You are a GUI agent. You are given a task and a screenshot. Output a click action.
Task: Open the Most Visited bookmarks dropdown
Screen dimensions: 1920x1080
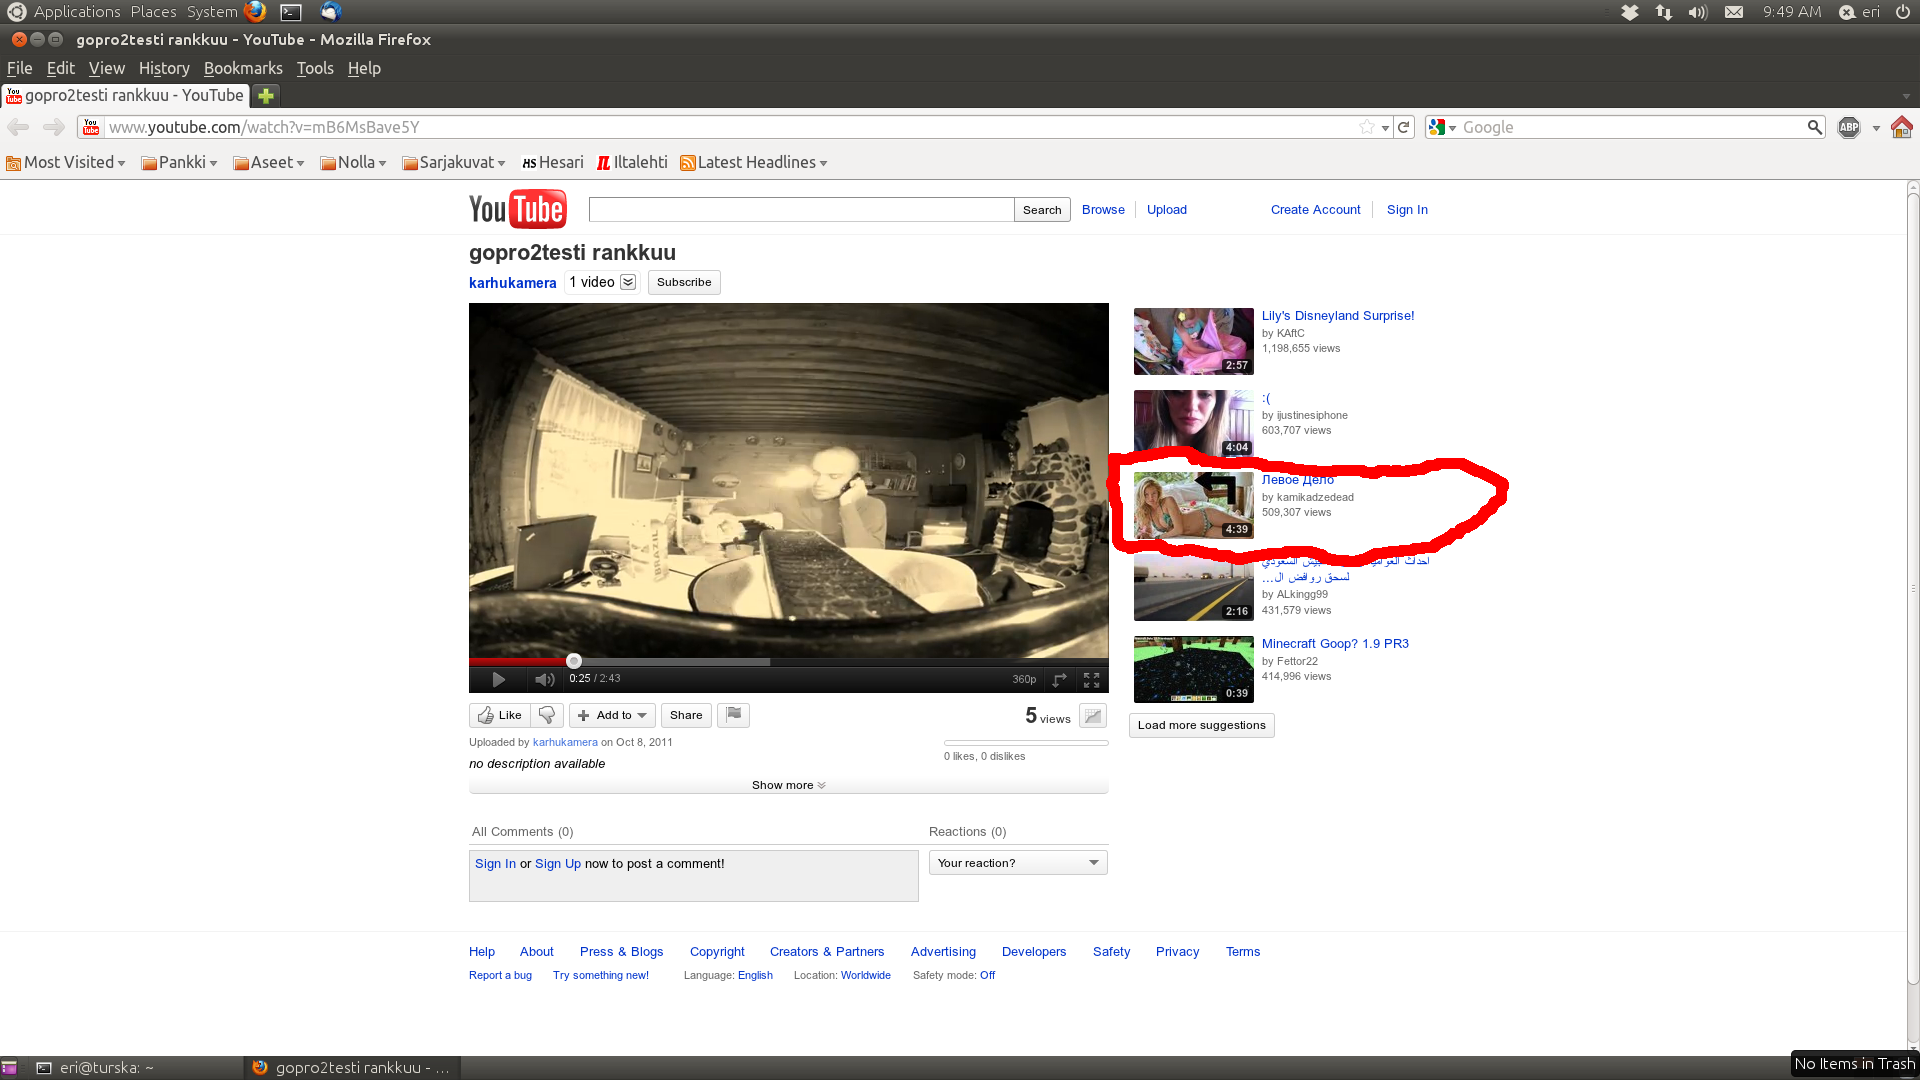pyautogui.click(x=66, y=163)
